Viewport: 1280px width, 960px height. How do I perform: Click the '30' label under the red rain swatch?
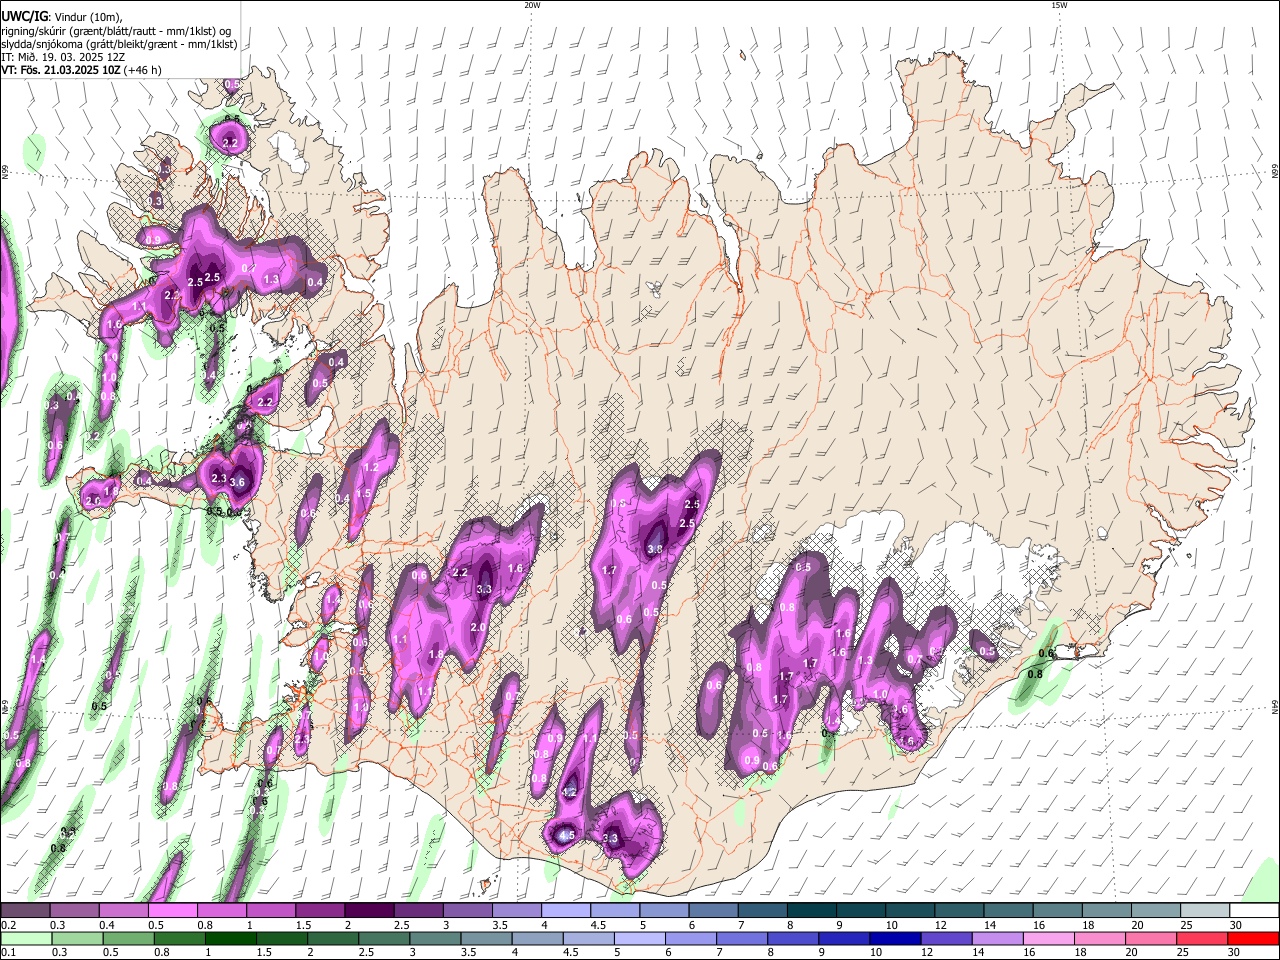[x=1235, y=952]
